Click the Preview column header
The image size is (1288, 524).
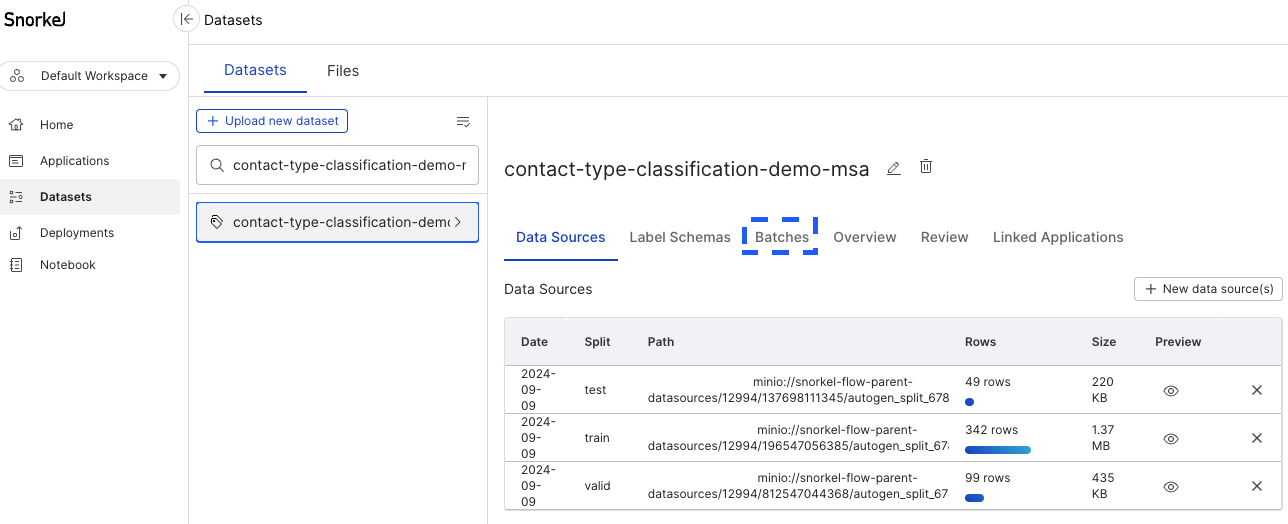tap(1178, 342)
